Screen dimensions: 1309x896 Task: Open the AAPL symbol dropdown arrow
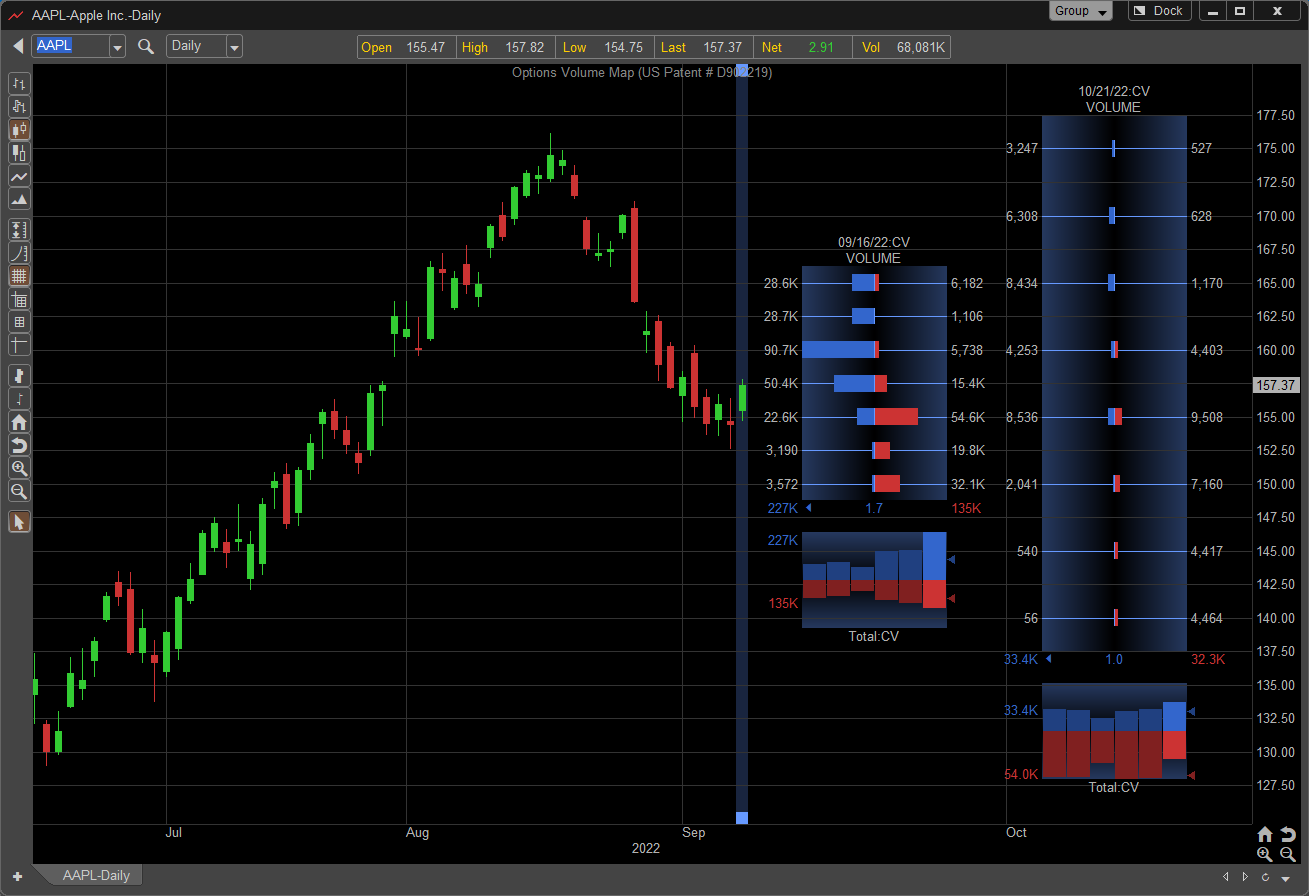point(117,46)
